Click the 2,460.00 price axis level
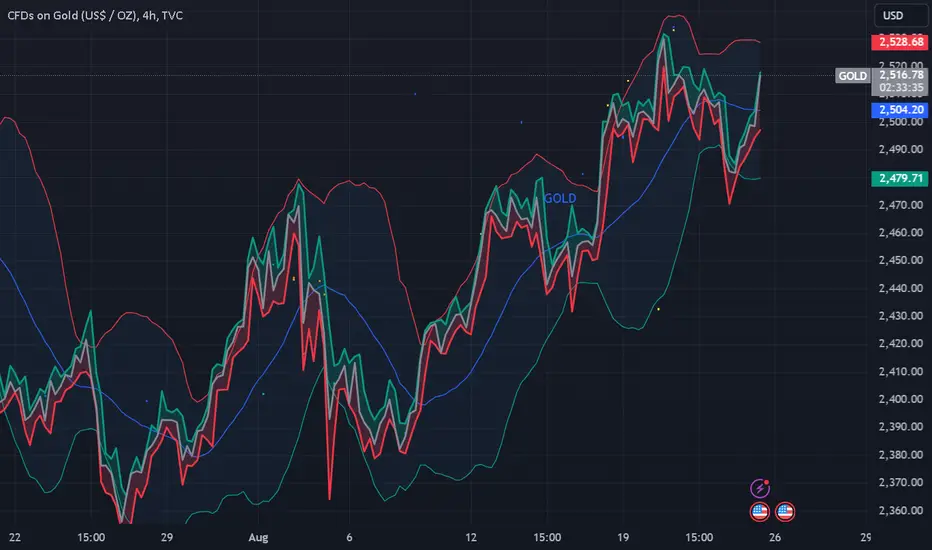Viewport: 932px width, 550px height. point(901,232)
